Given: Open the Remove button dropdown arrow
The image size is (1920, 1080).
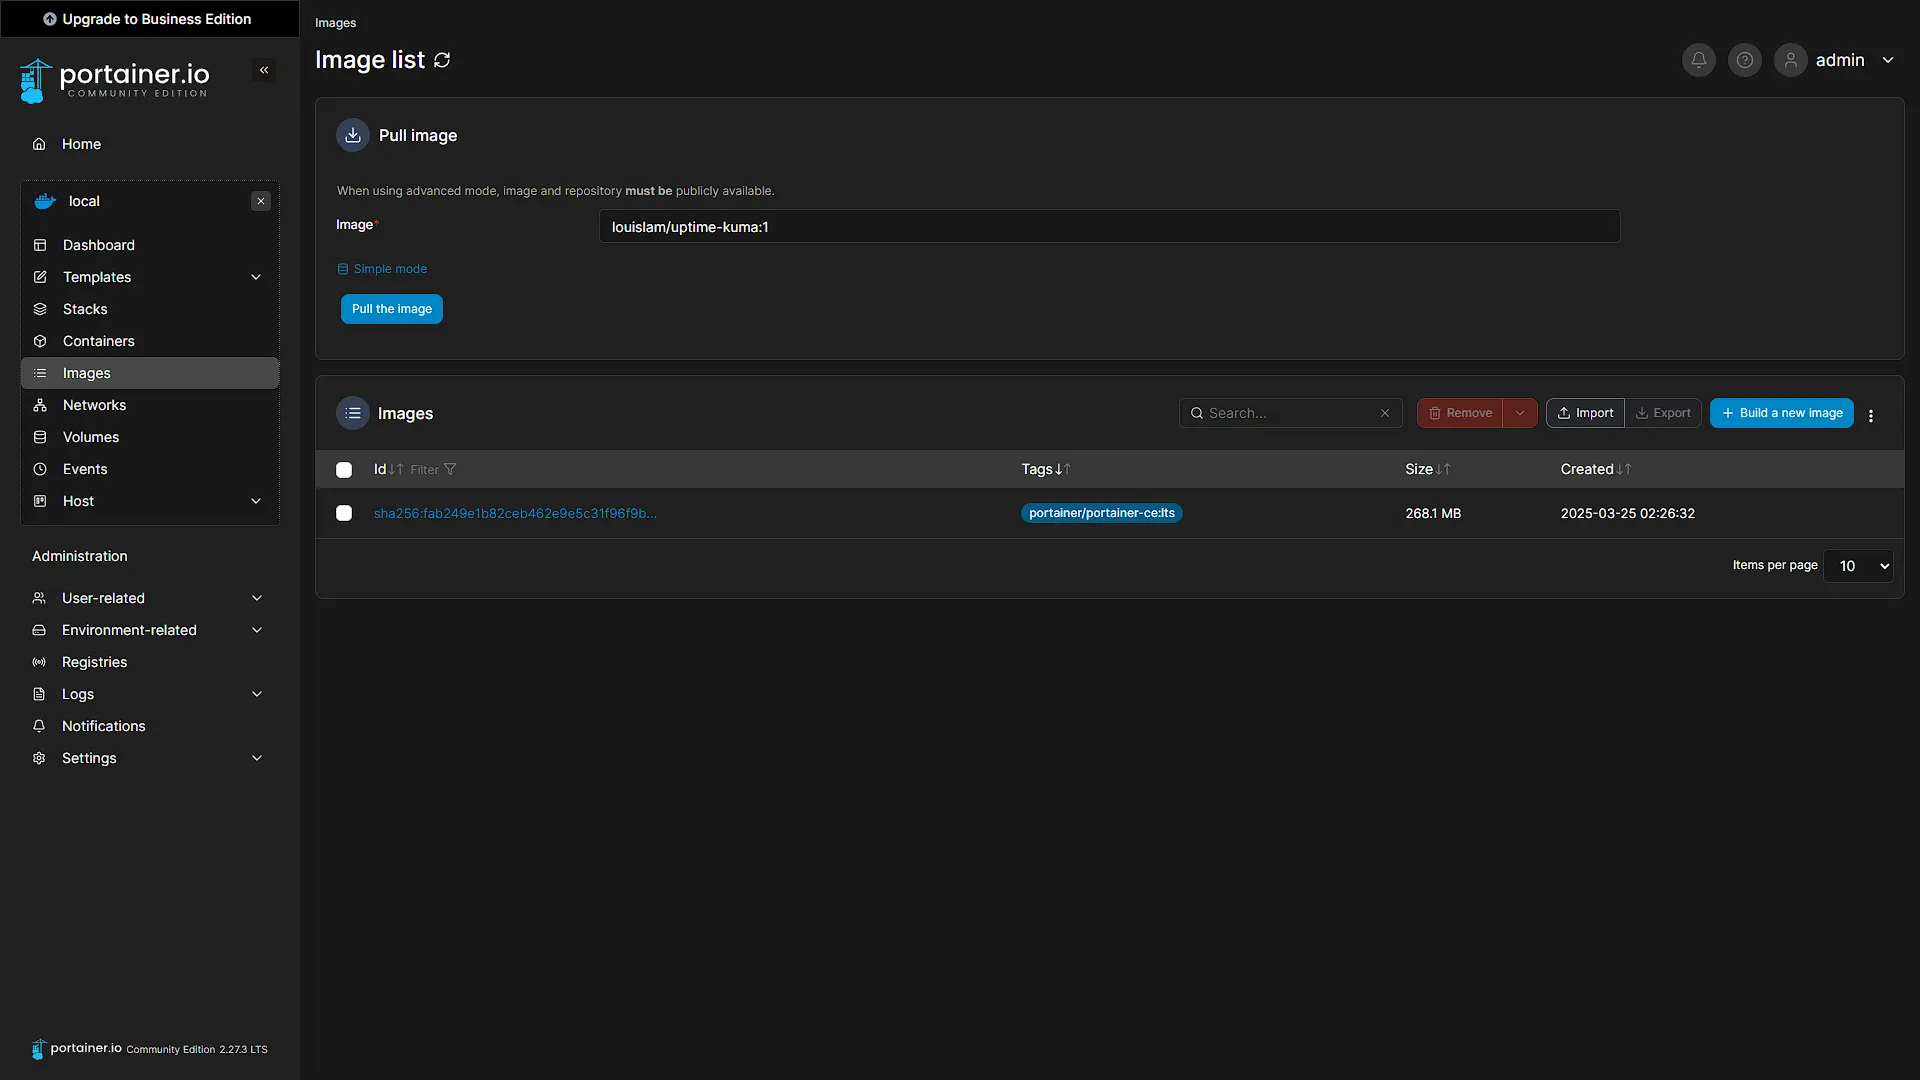Looking at the screenshot, I should [x=1520, y=413].
